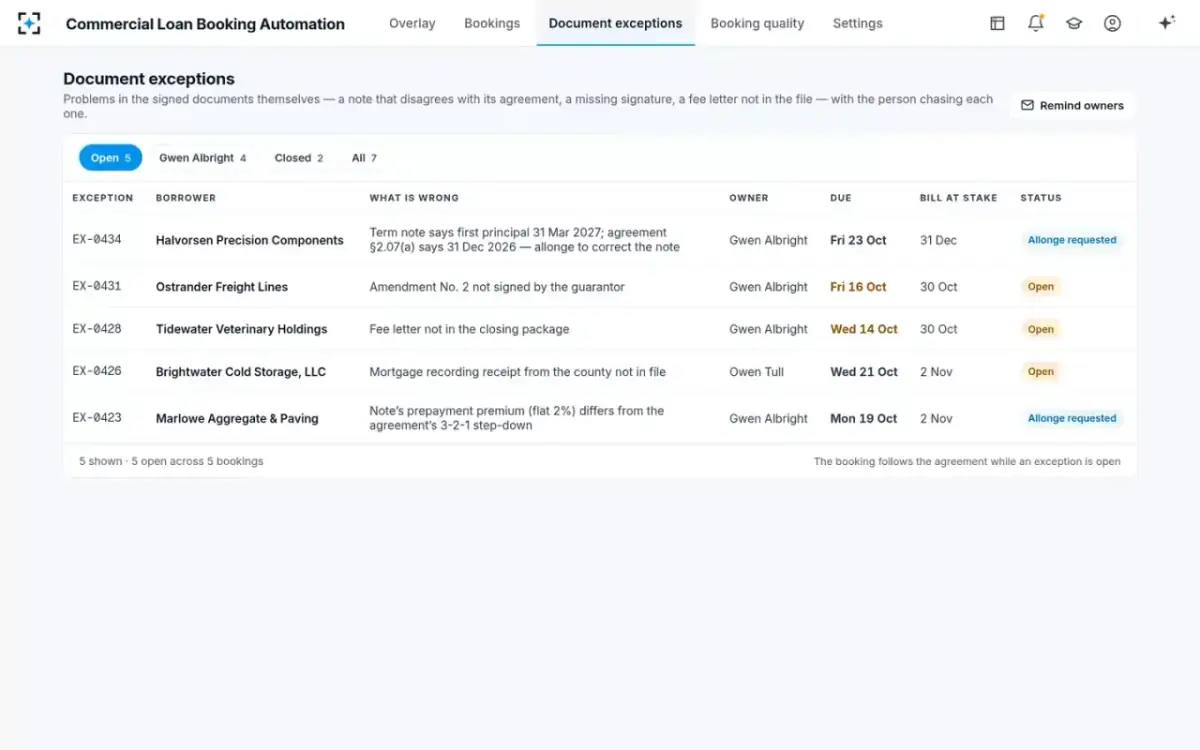Open exception EX-0423
This screenshot has width=1200, height=750.
tap(97, 418)
